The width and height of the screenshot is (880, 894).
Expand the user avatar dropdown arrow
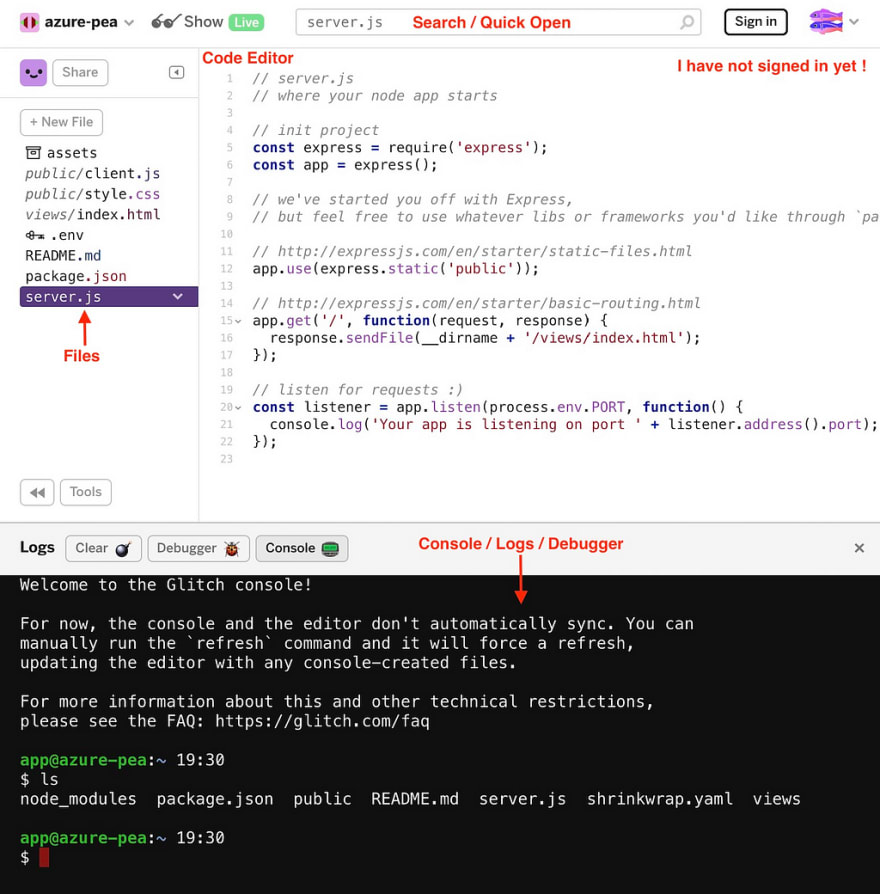tap(854, 22)
